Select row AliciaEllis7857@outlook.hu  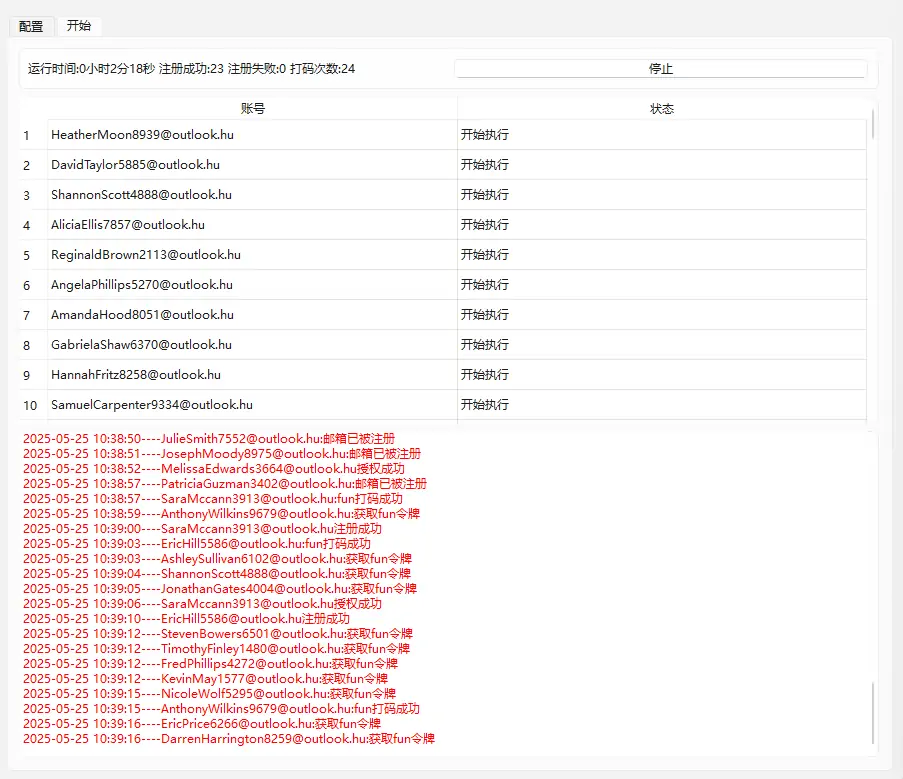point(442,225)
